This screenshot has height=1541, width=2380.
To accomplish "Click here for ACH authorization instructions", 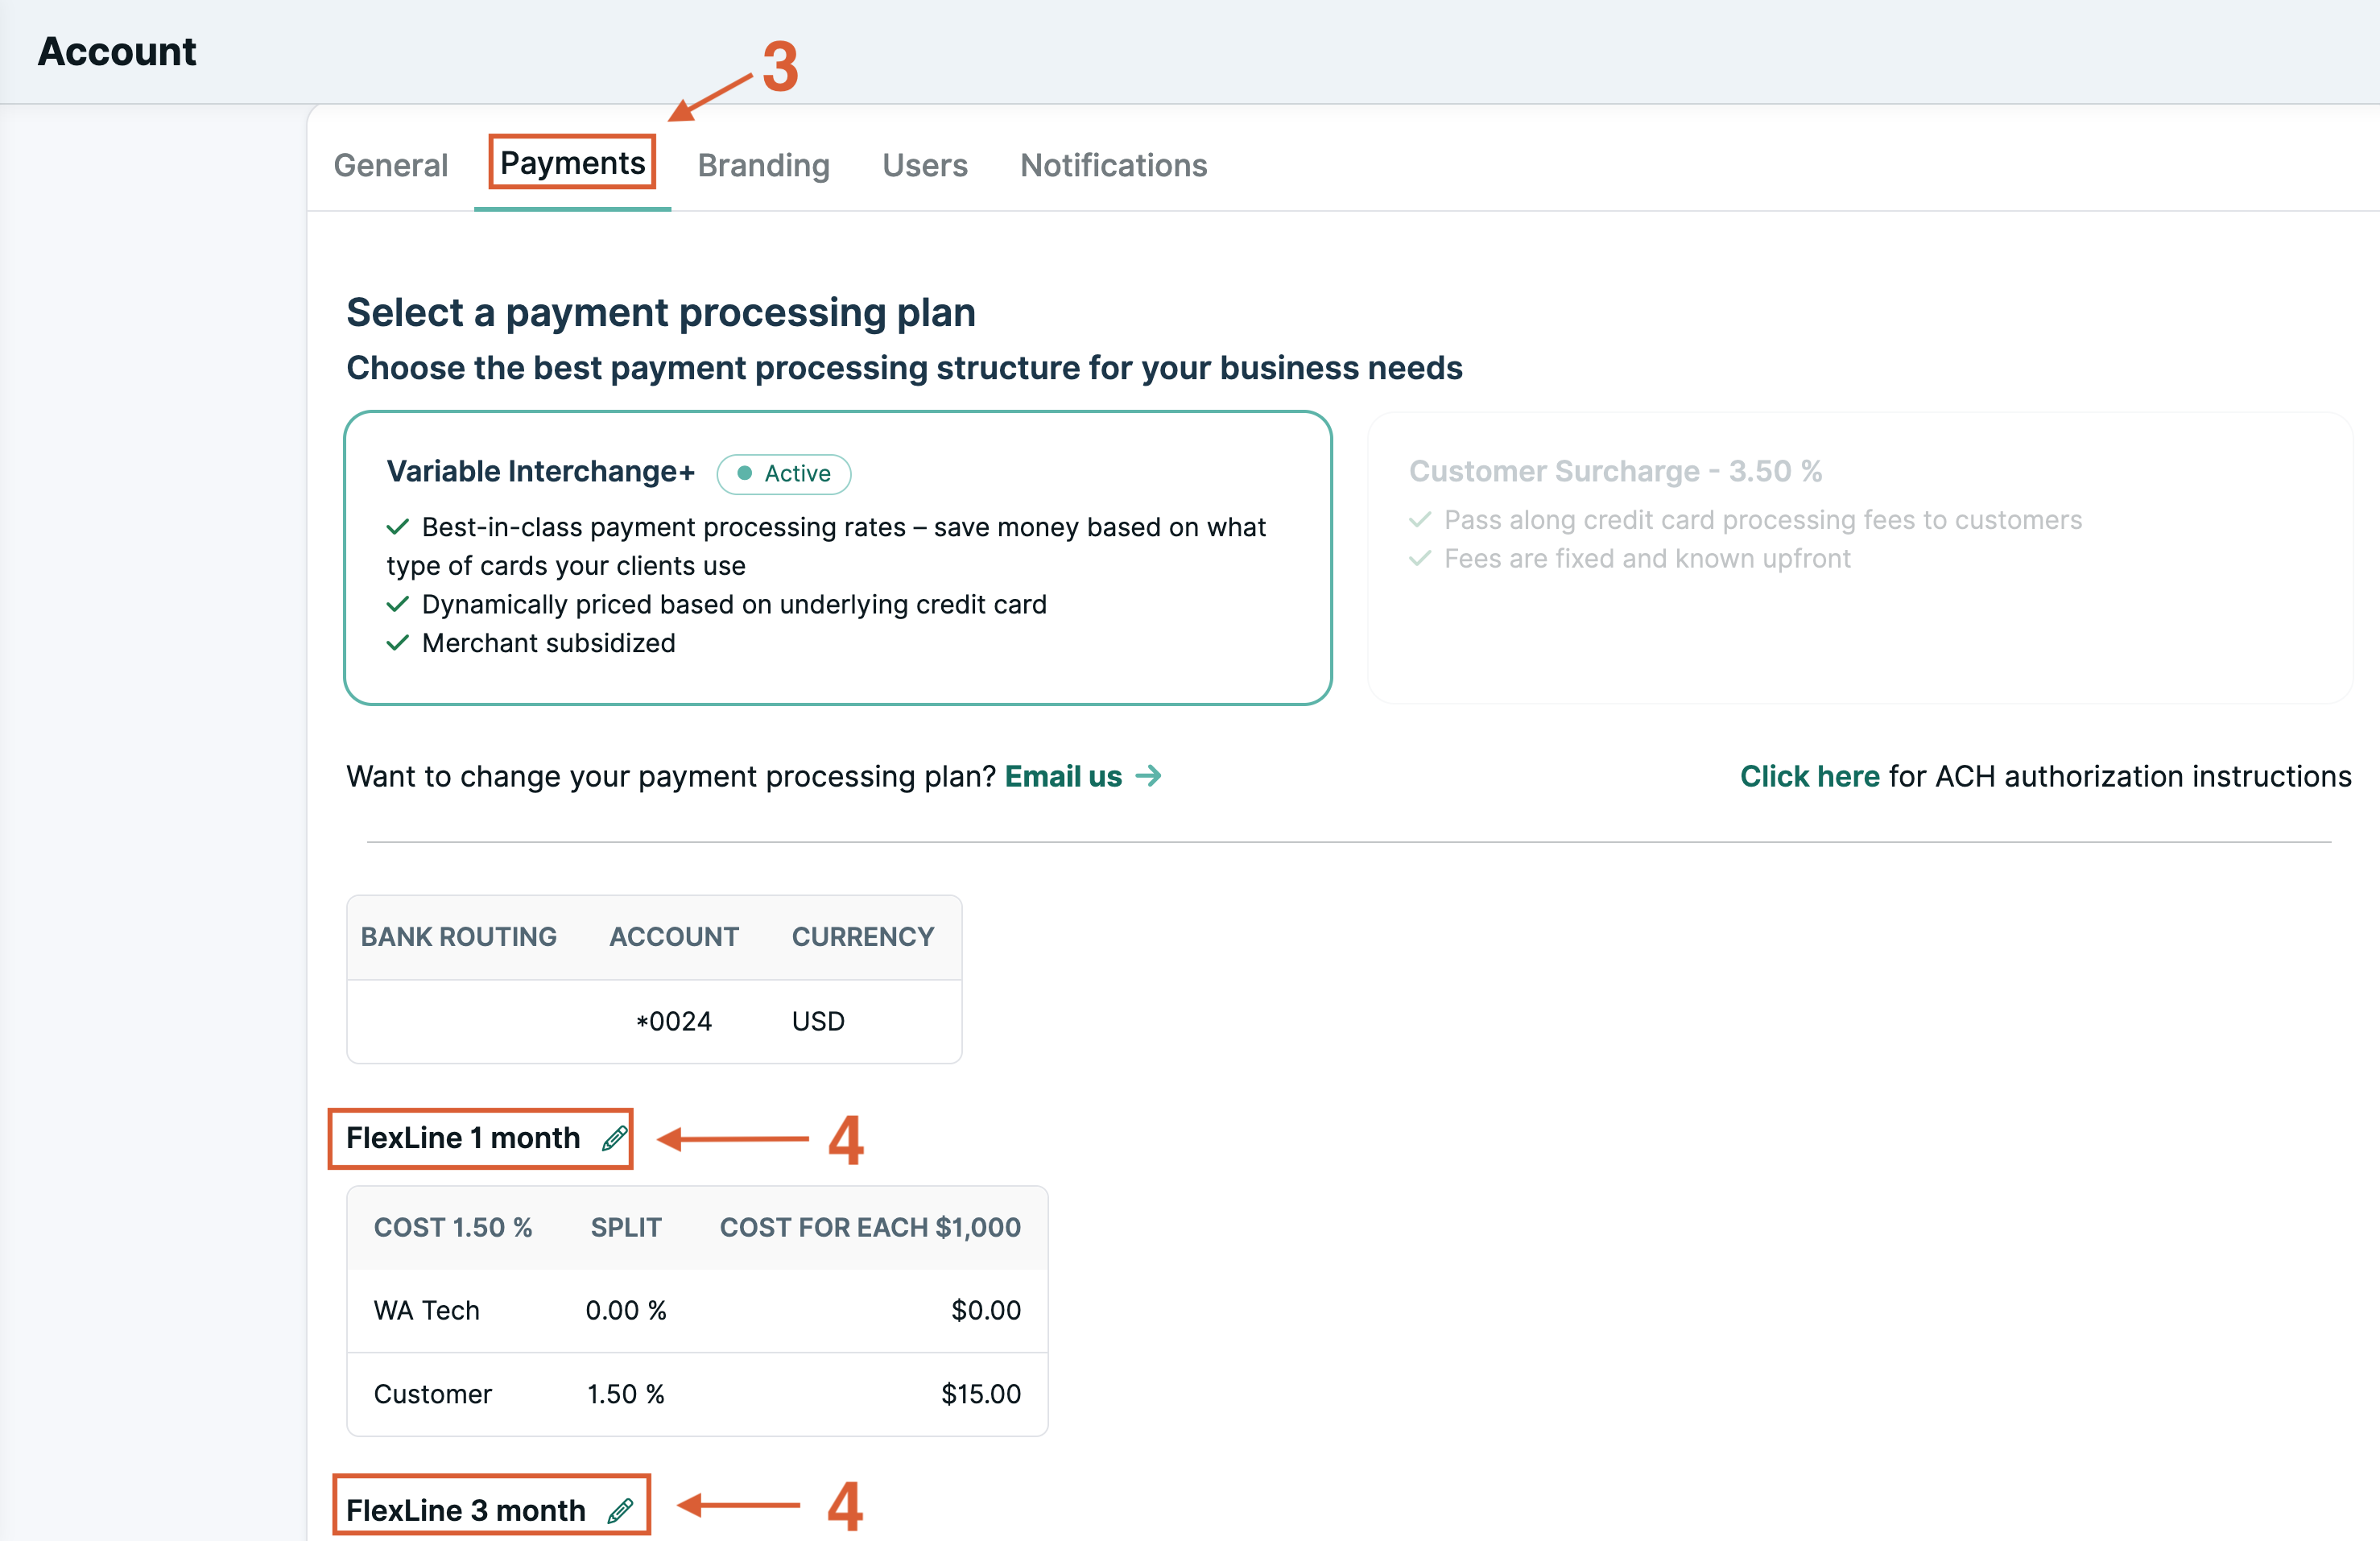I will click(1810, 776).
